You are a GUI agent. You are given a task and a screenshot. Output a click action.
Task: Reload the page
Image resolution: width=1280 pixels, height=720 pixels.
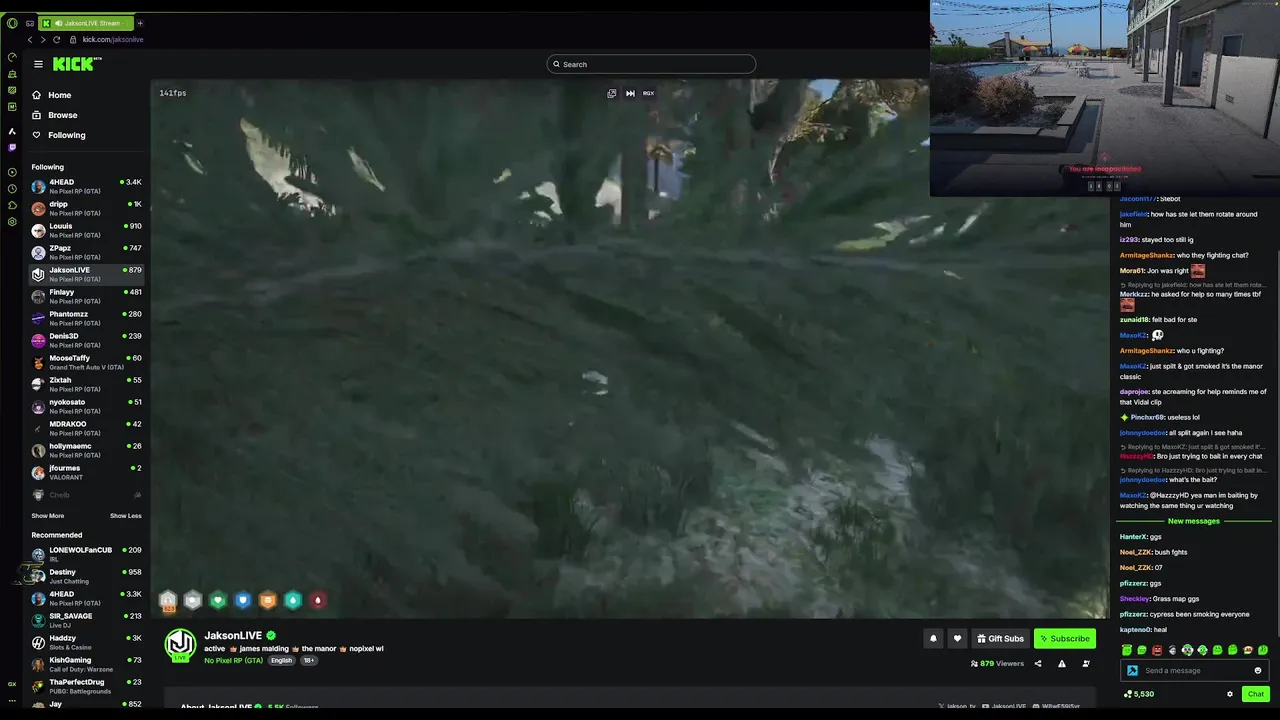[x=57, y=39]
